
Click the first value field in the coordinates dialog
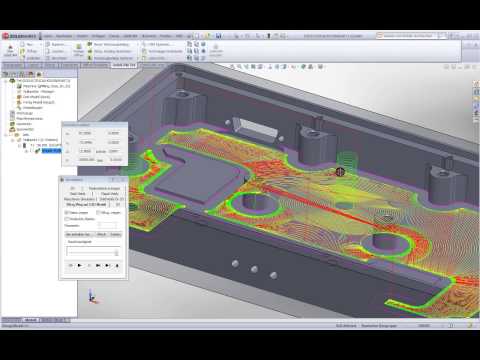(x=85, y=133)
